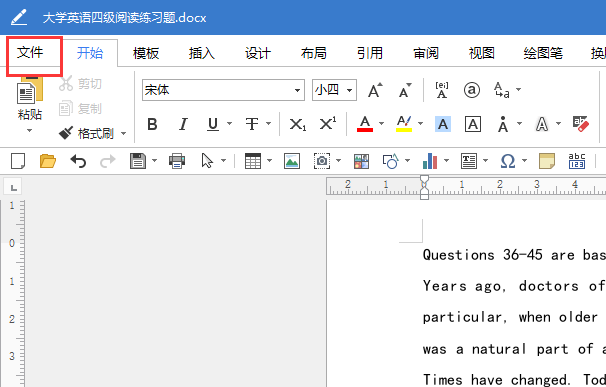Click the enclosed character icon

472,90
